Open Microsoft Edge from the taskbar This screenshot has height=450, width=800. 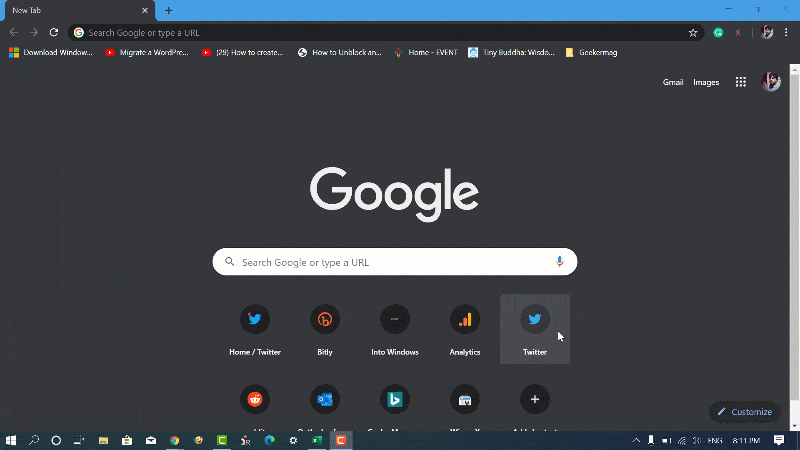269,440
